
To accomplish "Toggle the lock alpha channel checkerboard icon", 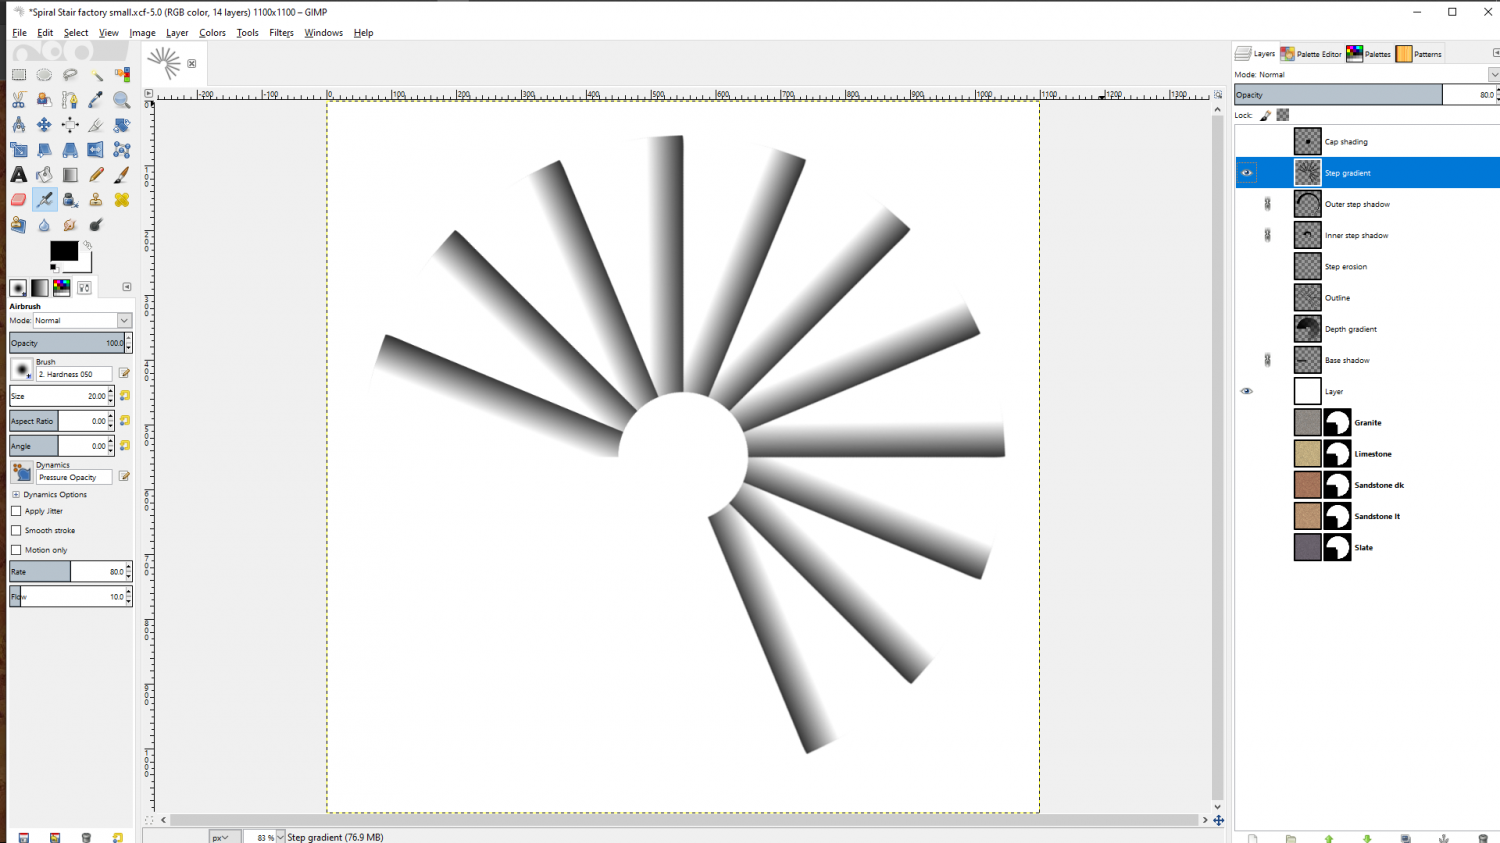I will [1283, 115].
